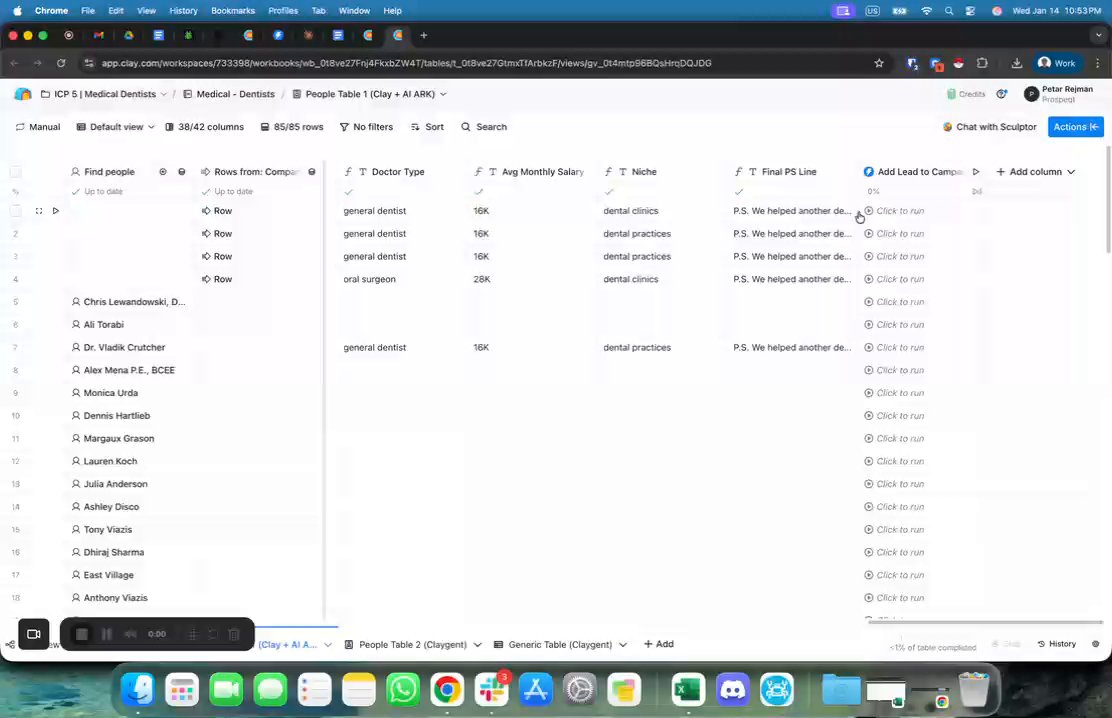
Task: Click the run icon for row 4's campaign cell
Action: (x=869, y=279)
